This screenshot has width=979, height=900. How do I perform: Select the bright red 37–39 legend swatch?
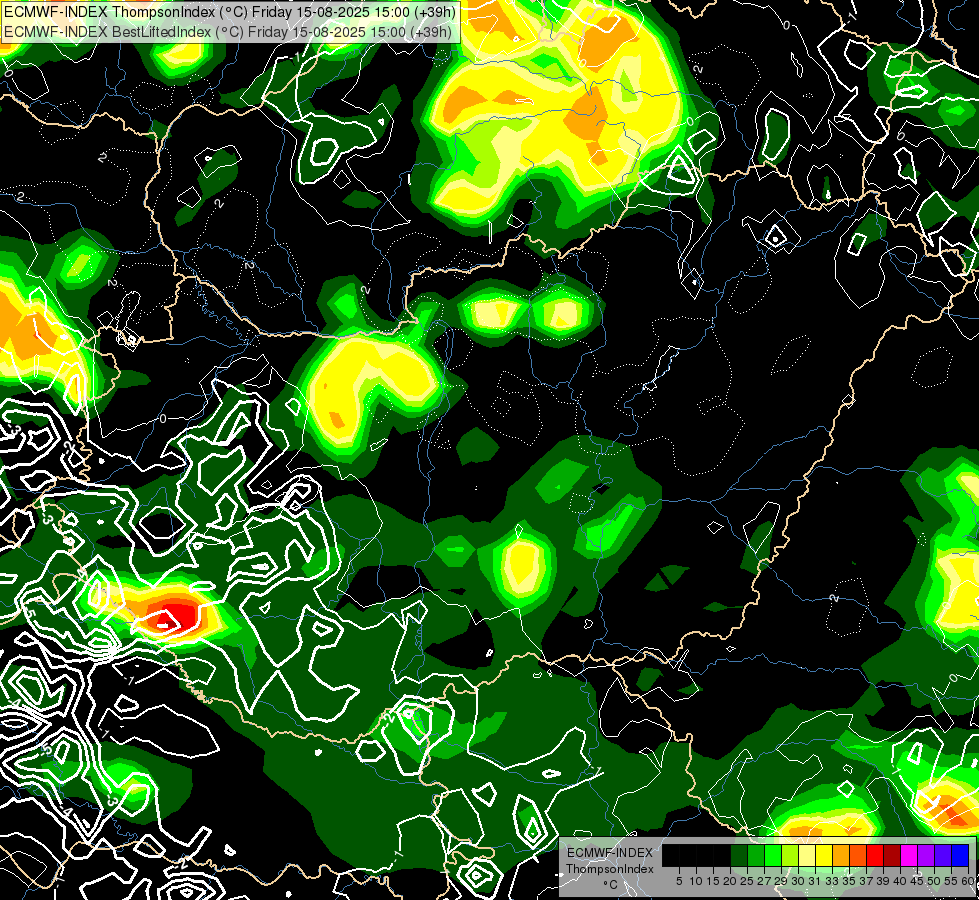[x=875, y=855]
